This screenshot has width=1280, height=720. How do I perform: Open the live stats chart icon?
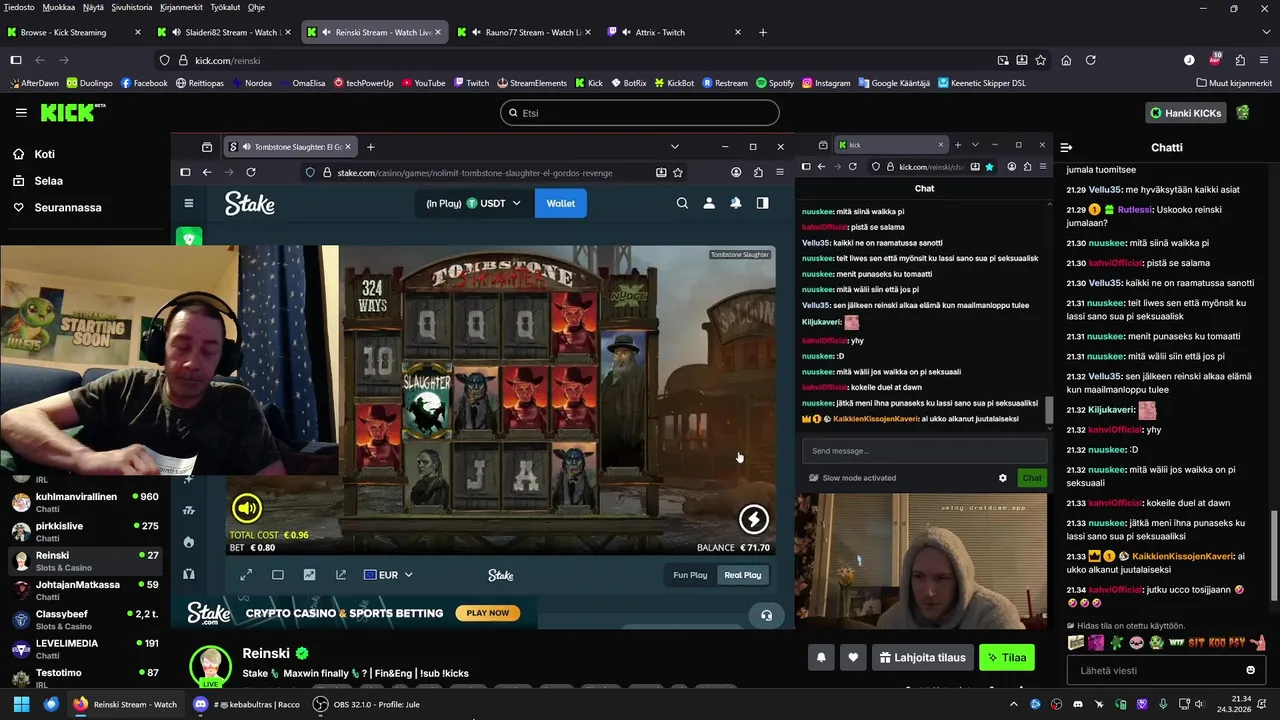(309, 575)
